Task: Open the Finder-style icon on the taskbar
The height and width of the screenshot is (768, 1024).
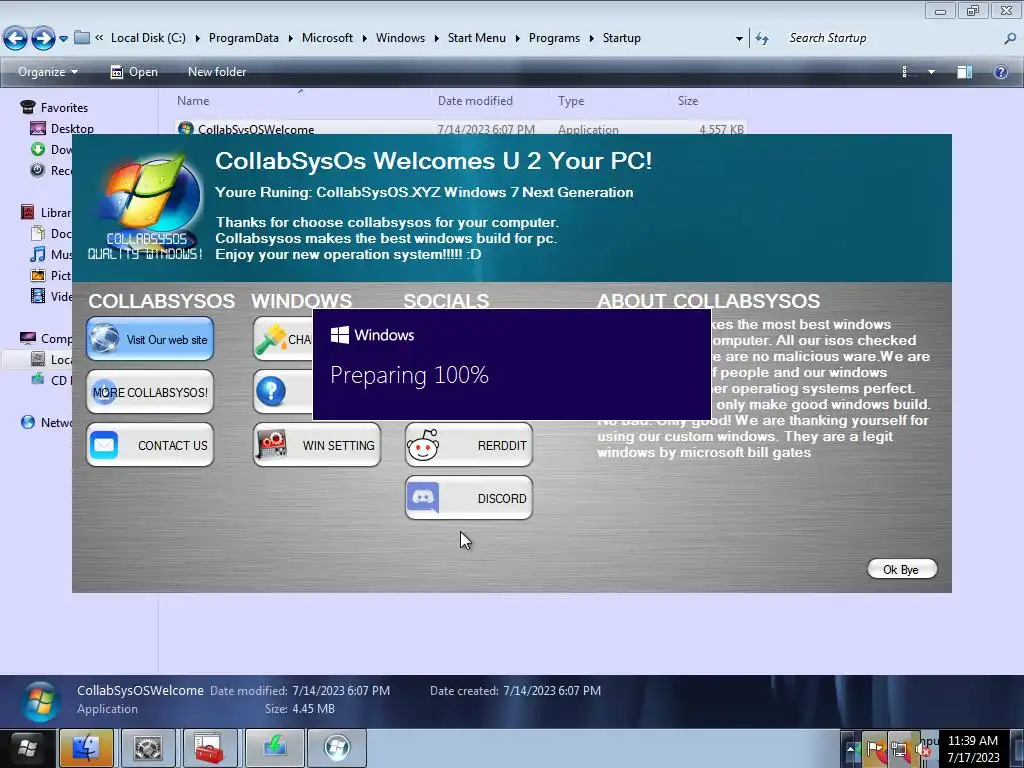Action: [x=86, y=748]
